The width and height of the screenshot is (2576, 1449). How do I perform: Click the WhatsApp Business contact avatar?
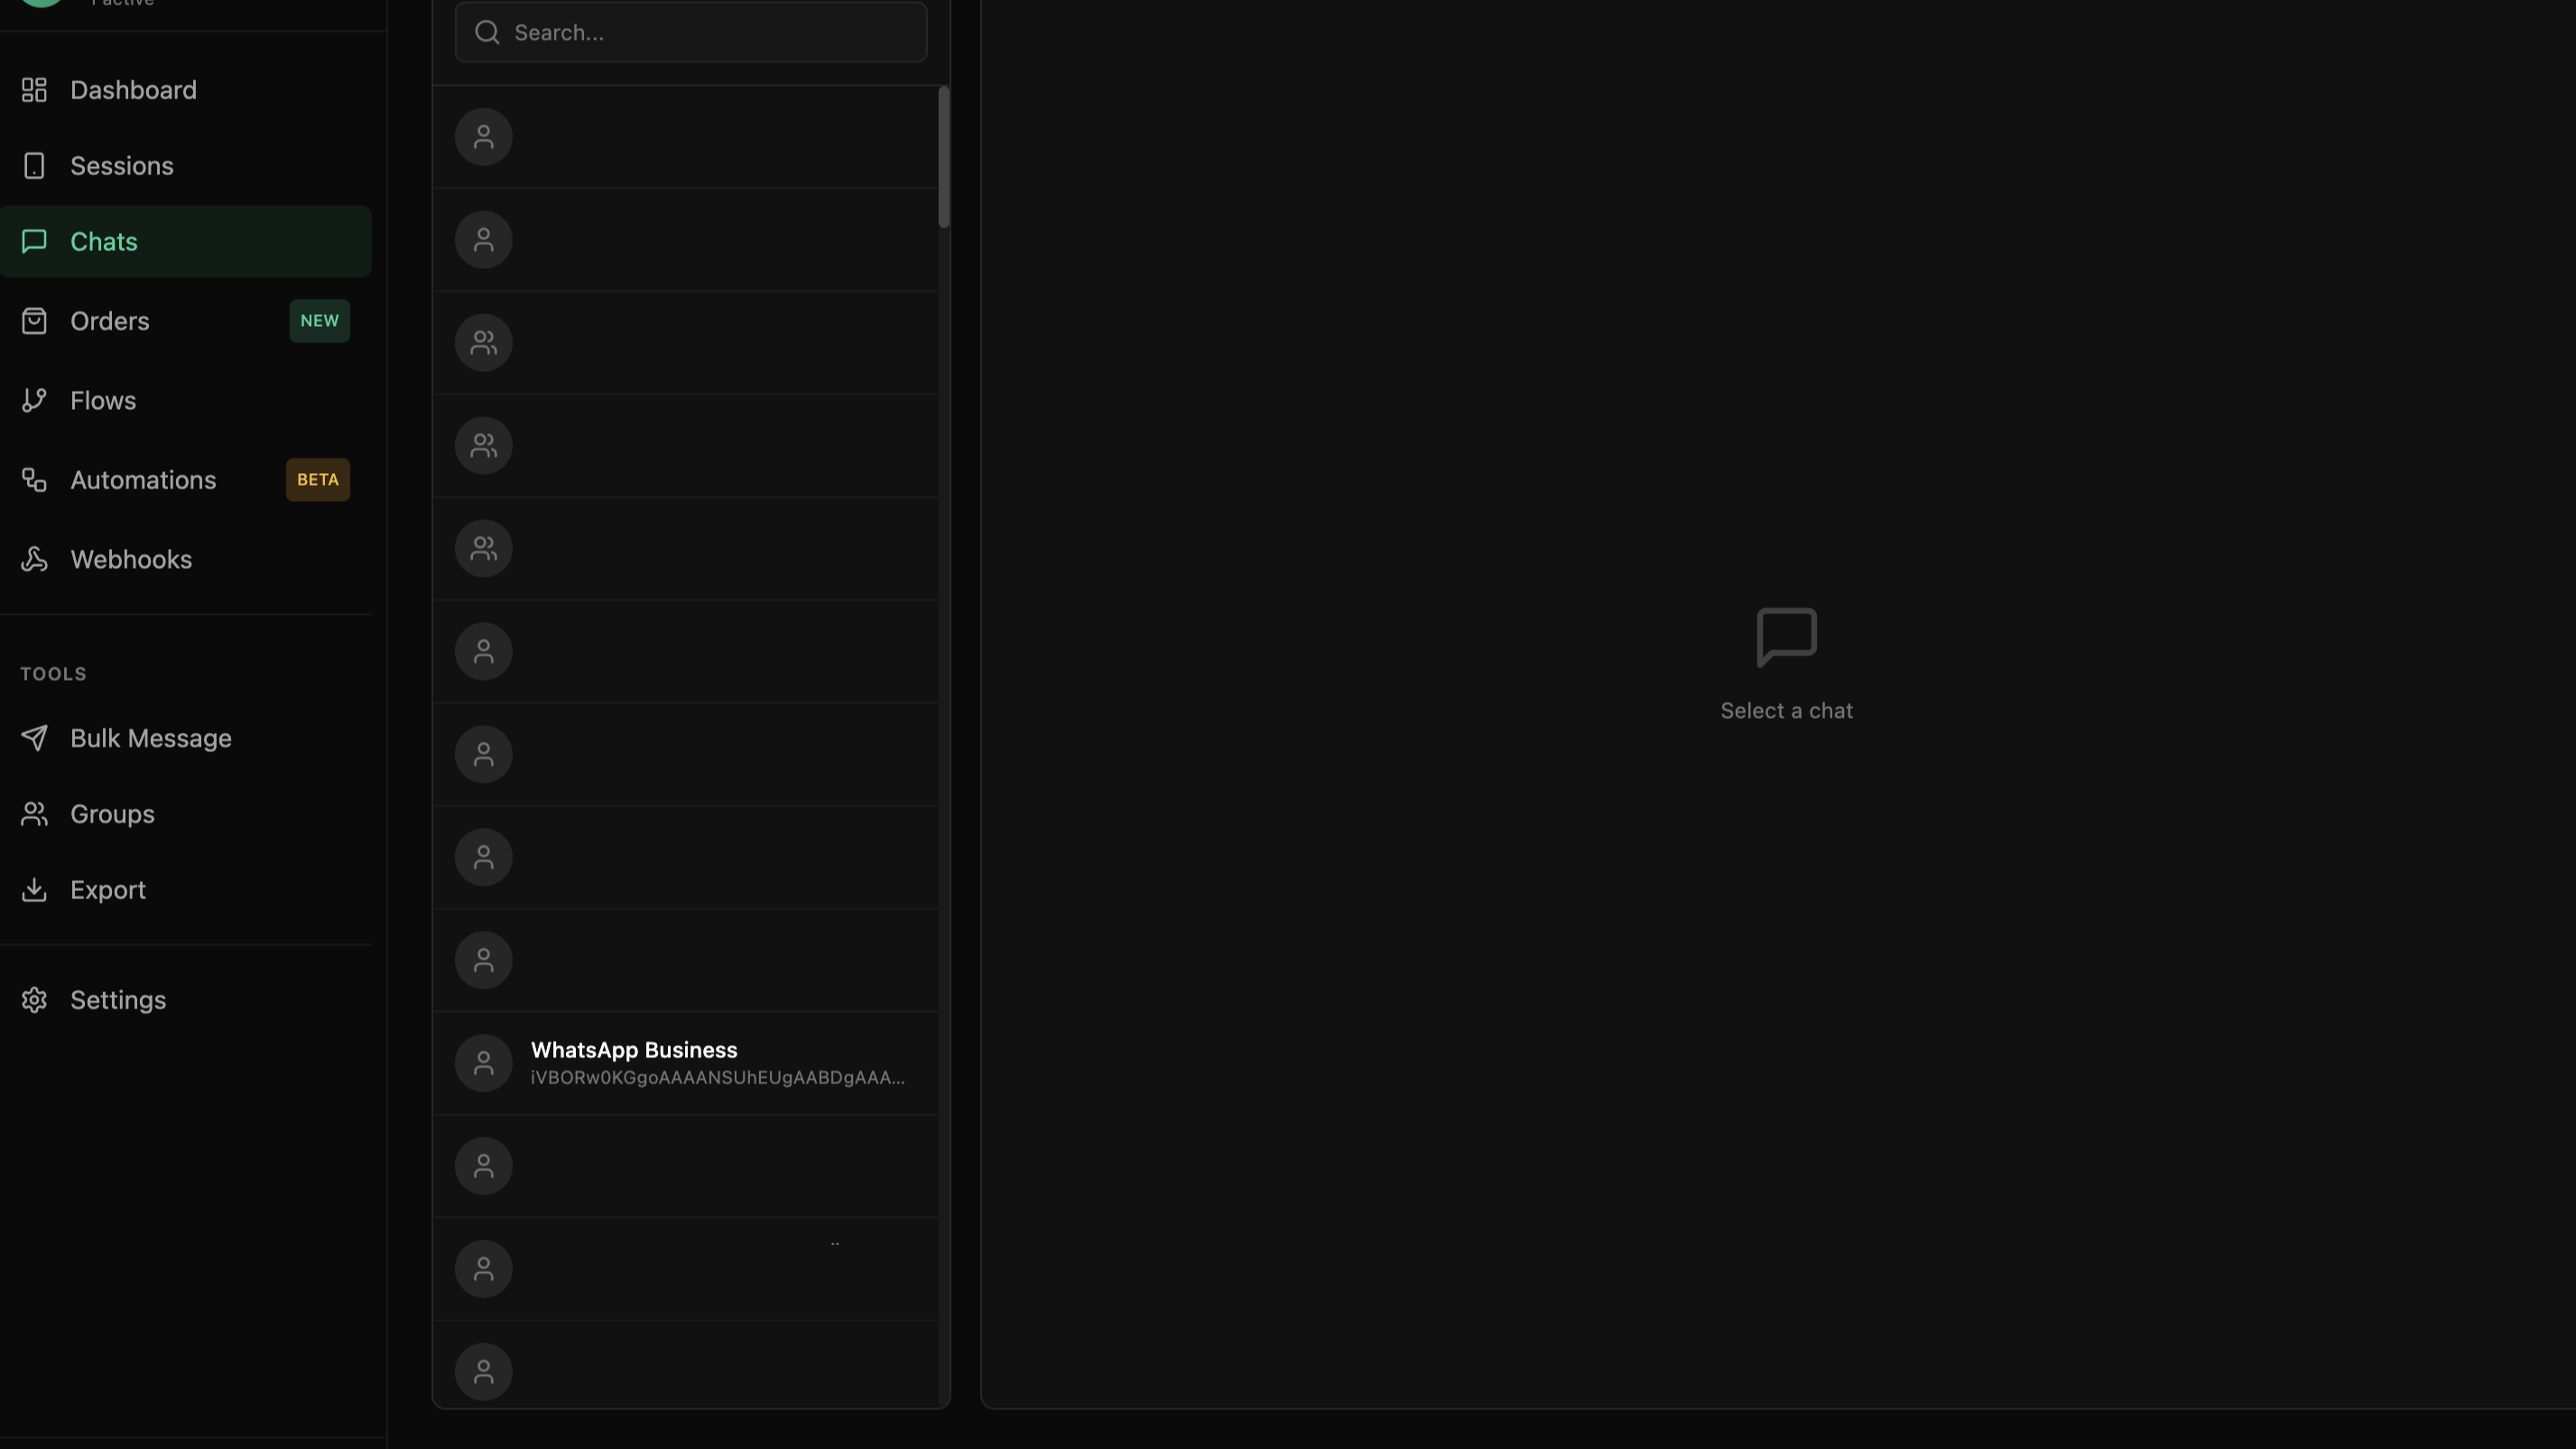tap(483, 1063)
